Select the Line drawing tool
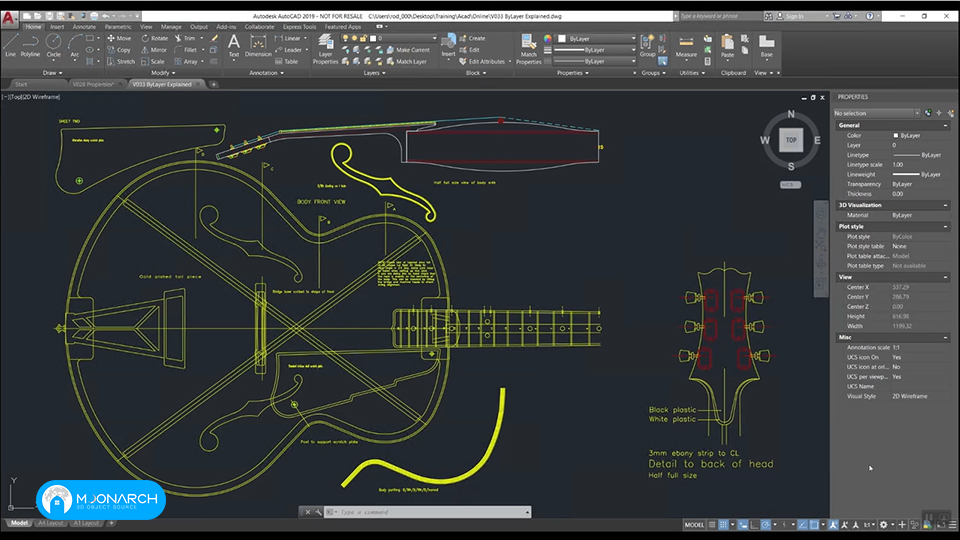The image size is (960, 540). tap(10, 46)
